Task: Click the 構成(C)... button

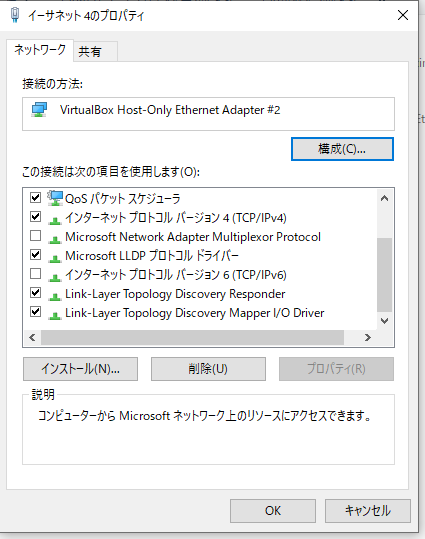Action: (x=342, y=149)
